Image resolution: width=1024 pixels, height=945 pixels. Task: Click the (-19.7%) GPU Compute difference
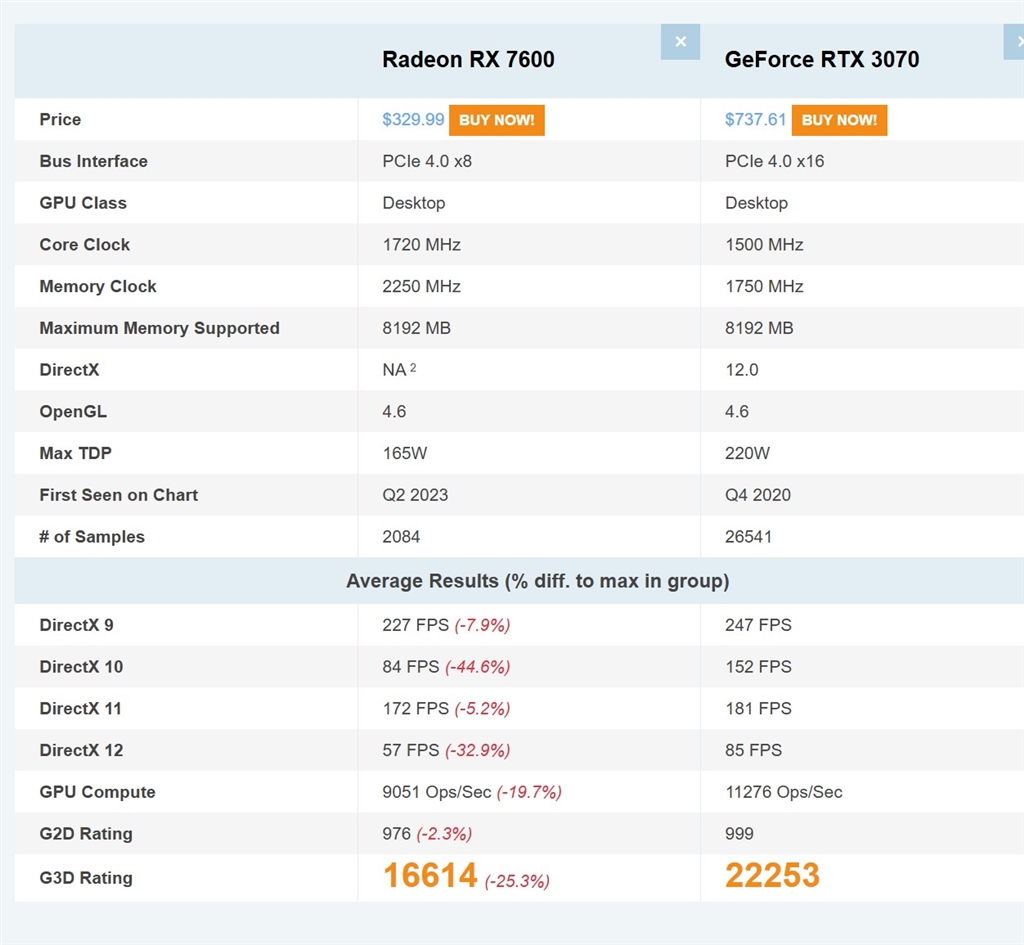[529, 793]
